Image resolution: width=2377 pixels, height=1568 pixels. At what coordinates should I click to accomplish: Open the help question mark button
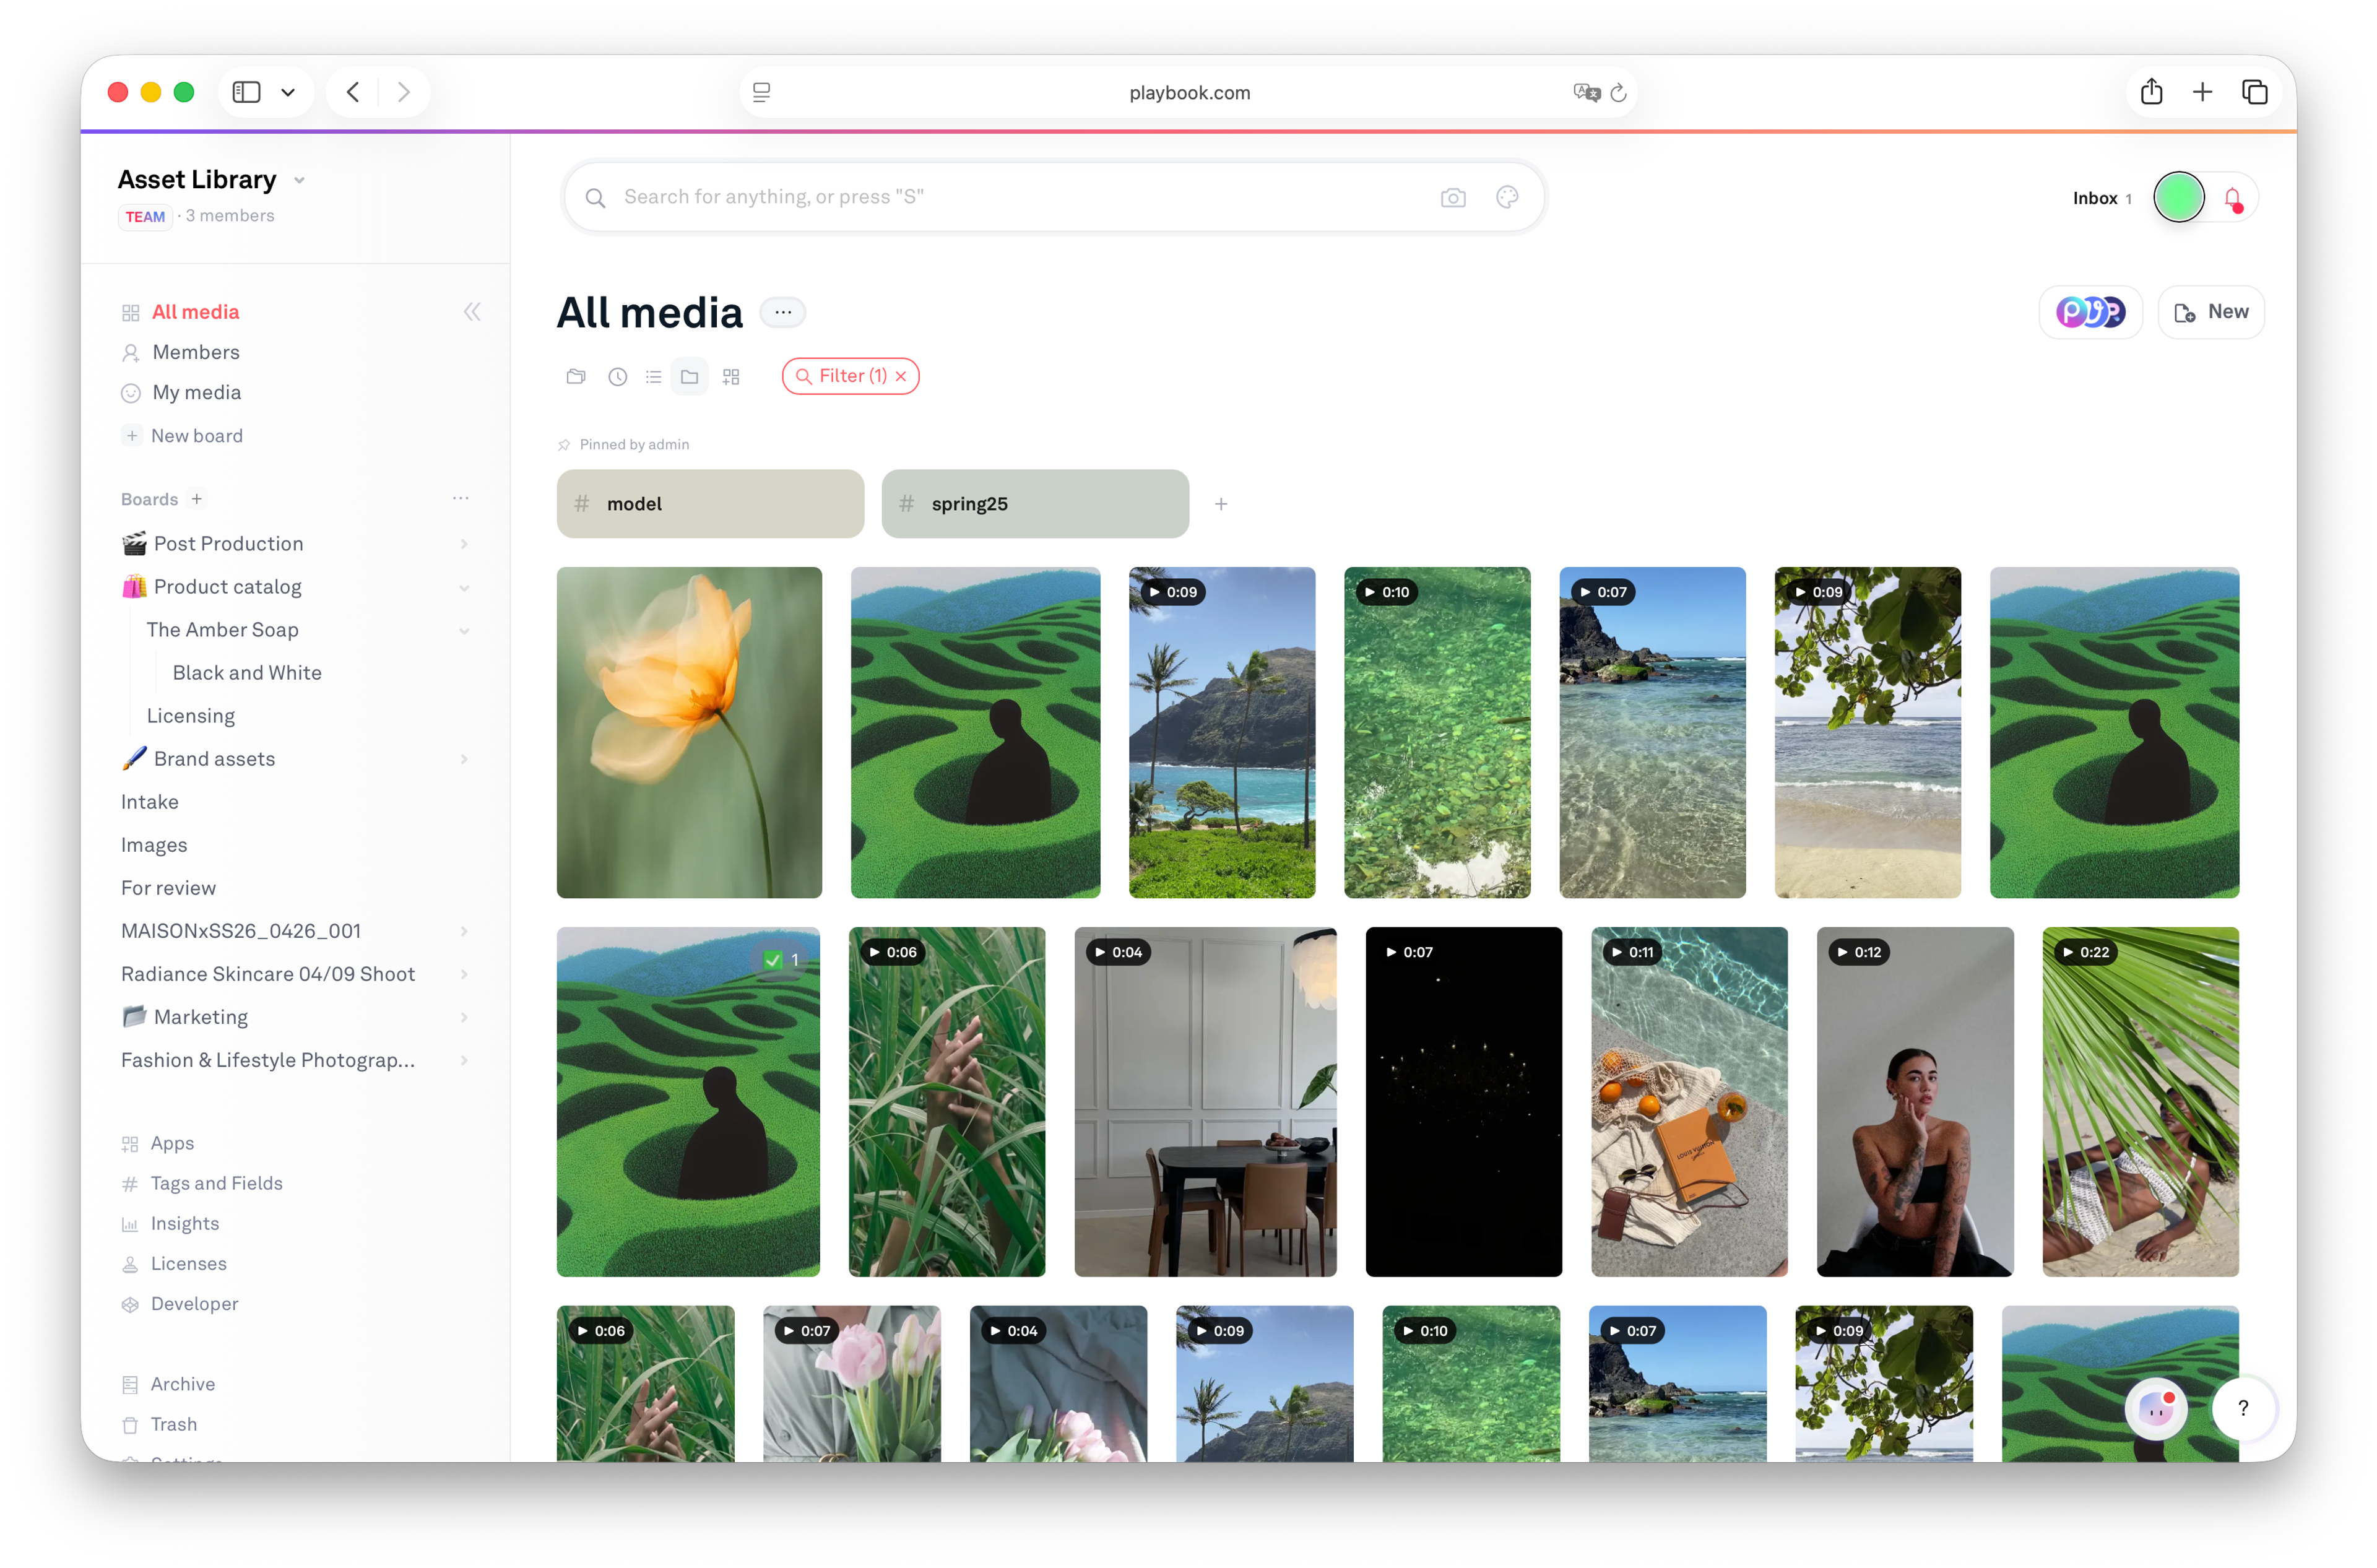pyautogui.click(x=2244, y=1408)
